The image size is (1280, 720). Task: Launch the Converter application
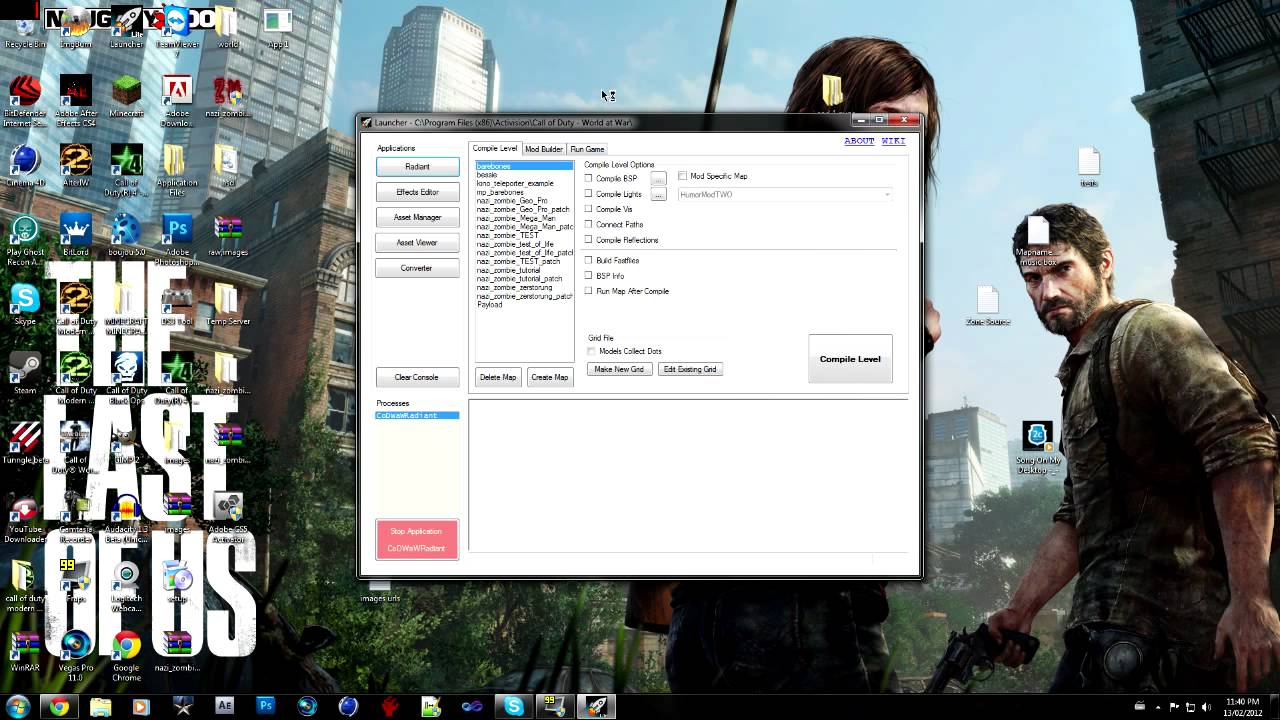click(417, 268)
